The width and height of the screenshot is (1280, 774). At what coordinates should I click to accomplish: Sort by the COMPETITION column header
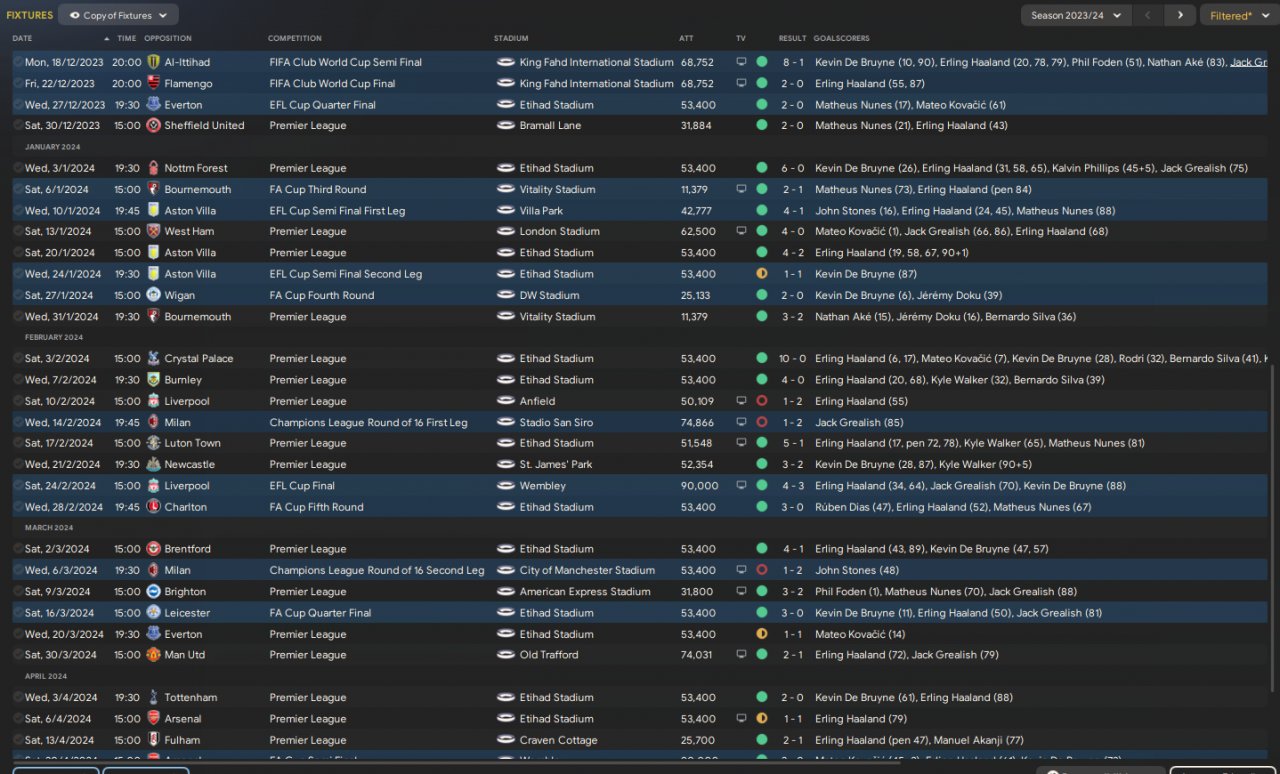pyautogui.click(x=295, y=38)
